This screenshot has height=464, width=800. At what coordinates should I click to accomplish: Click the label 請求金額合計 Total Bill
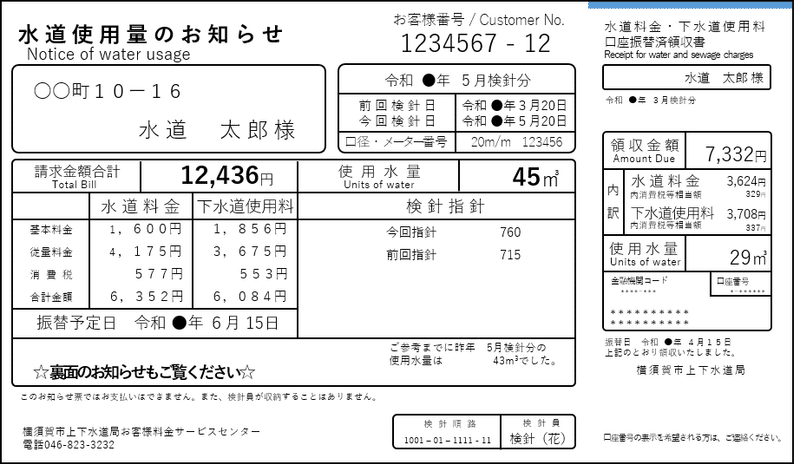pyautogui.click(x=77, y=177)
